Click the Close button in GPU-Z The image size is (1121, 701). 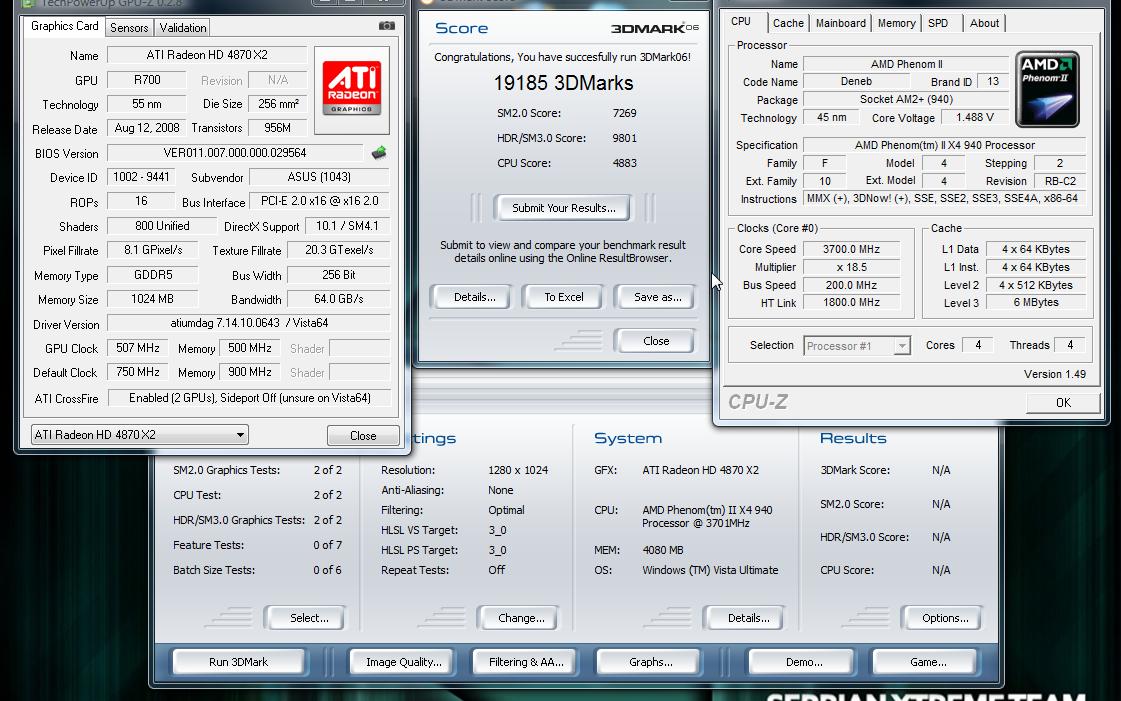pos(363,435)
